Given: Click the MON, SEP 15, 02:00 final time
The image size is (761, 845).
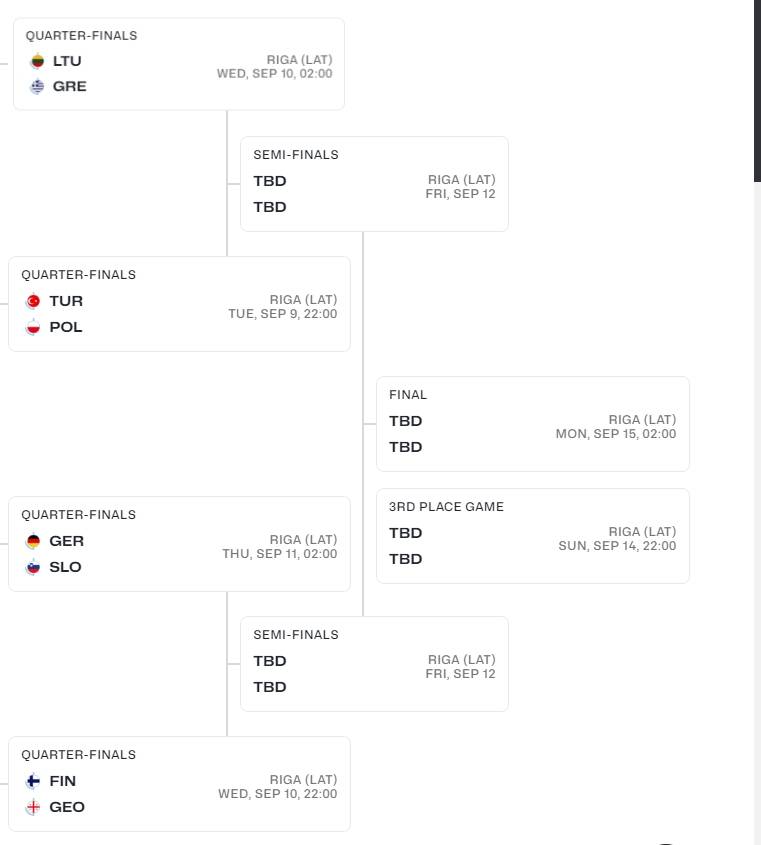Looking at the screenshot, I should (616, 434).
